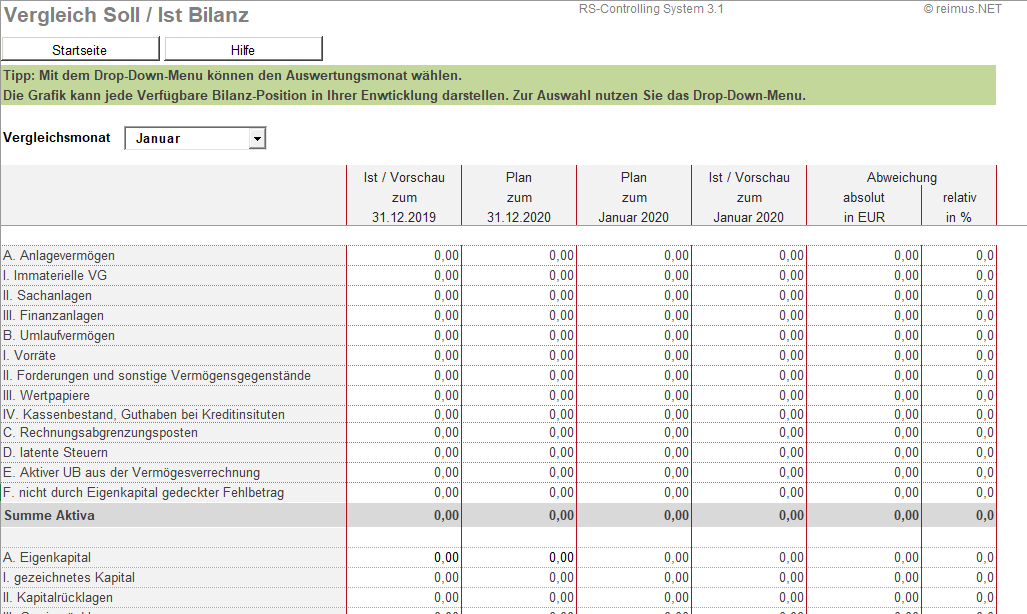Click the Startseite button
Image resolution: width=1027 pixels, height=614 pixels.
click(x=80, y=49)
